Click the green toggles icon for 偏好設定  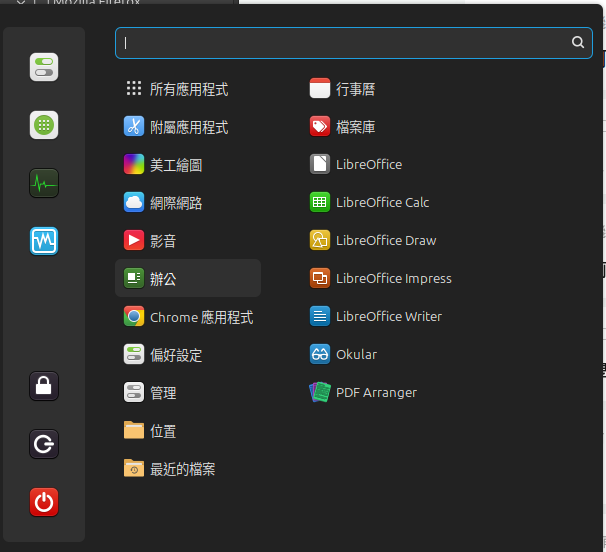[x=134, y=354]
